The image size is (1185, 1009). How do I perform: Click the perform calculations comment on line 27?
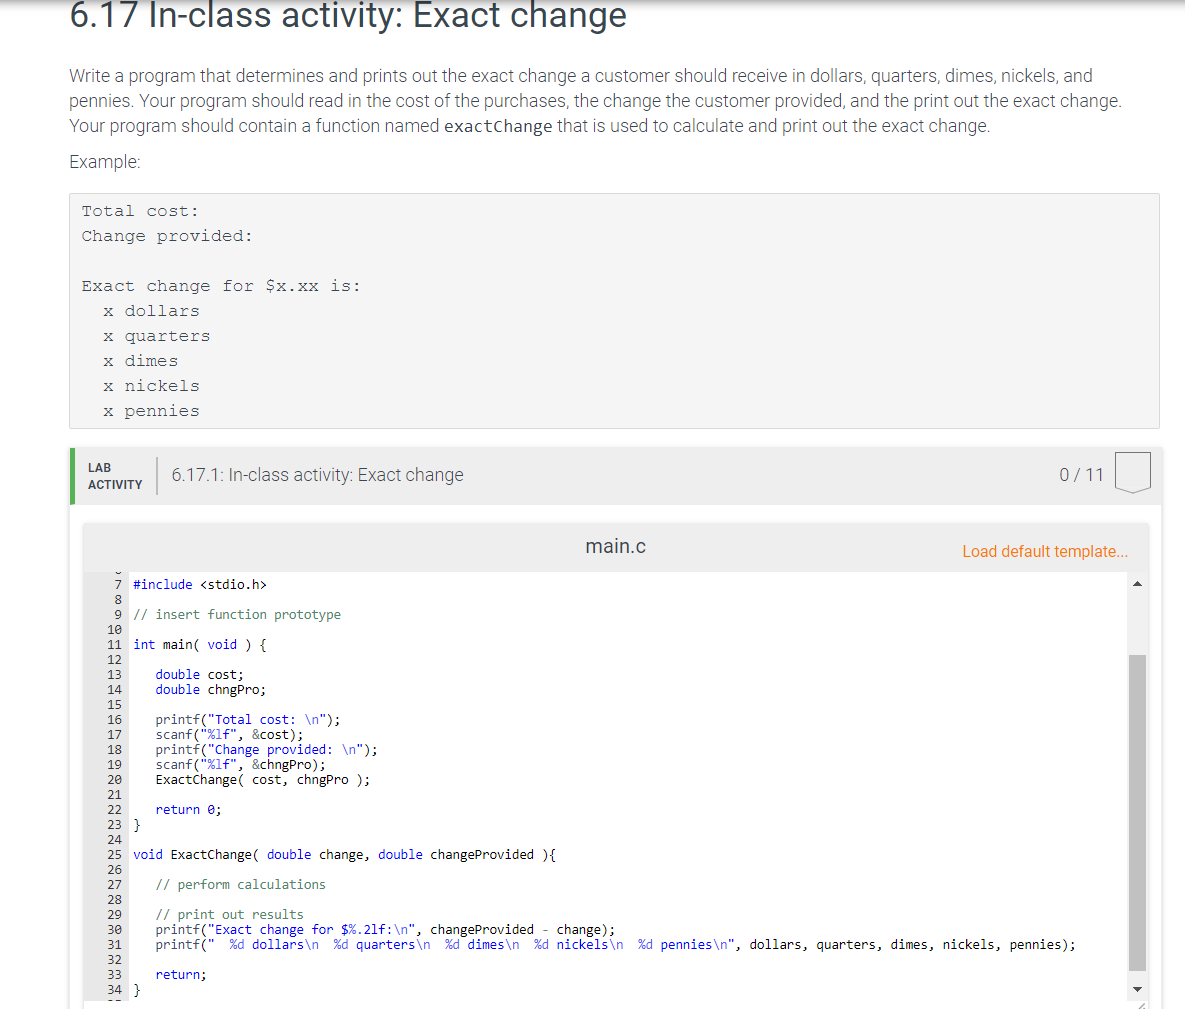[240, 884]
